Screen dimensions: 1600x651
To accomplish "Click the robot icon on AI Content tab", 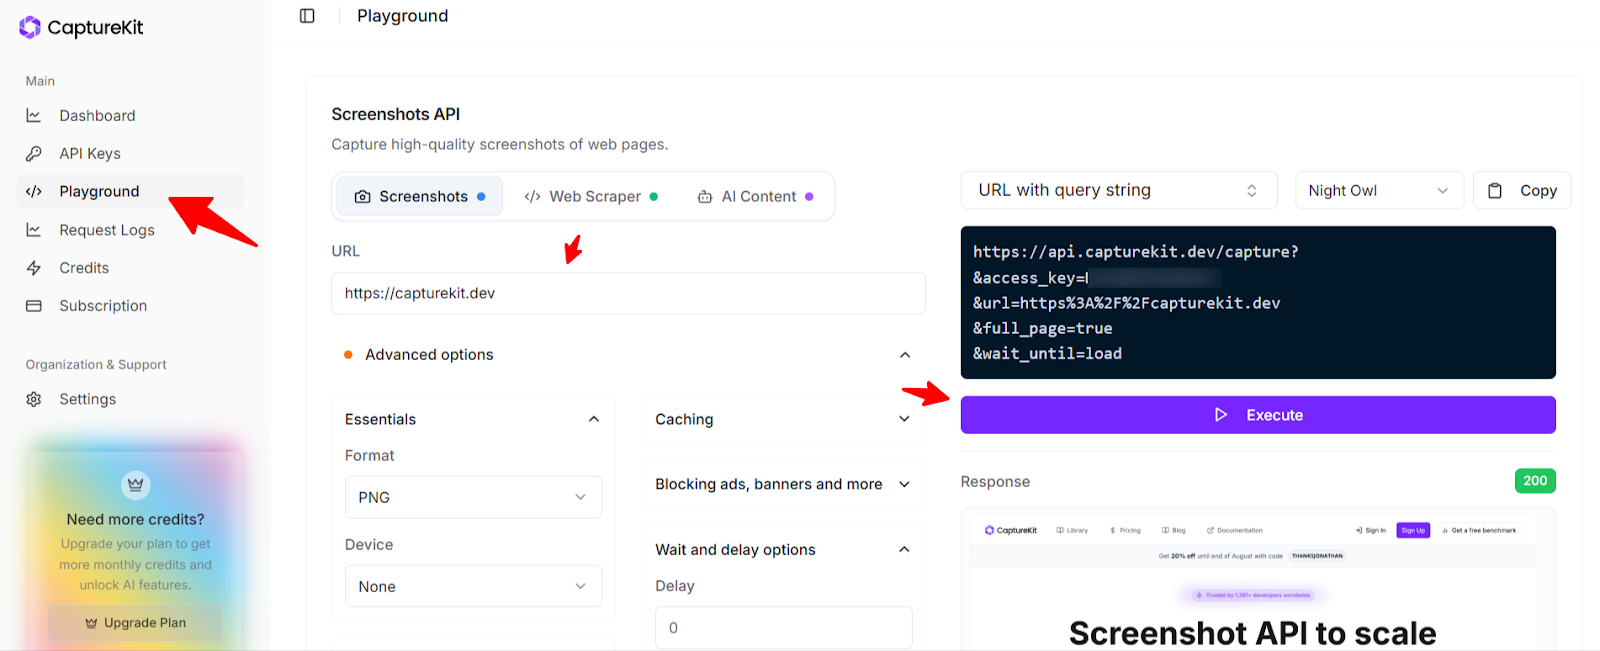I will click(x=705, y=197).
